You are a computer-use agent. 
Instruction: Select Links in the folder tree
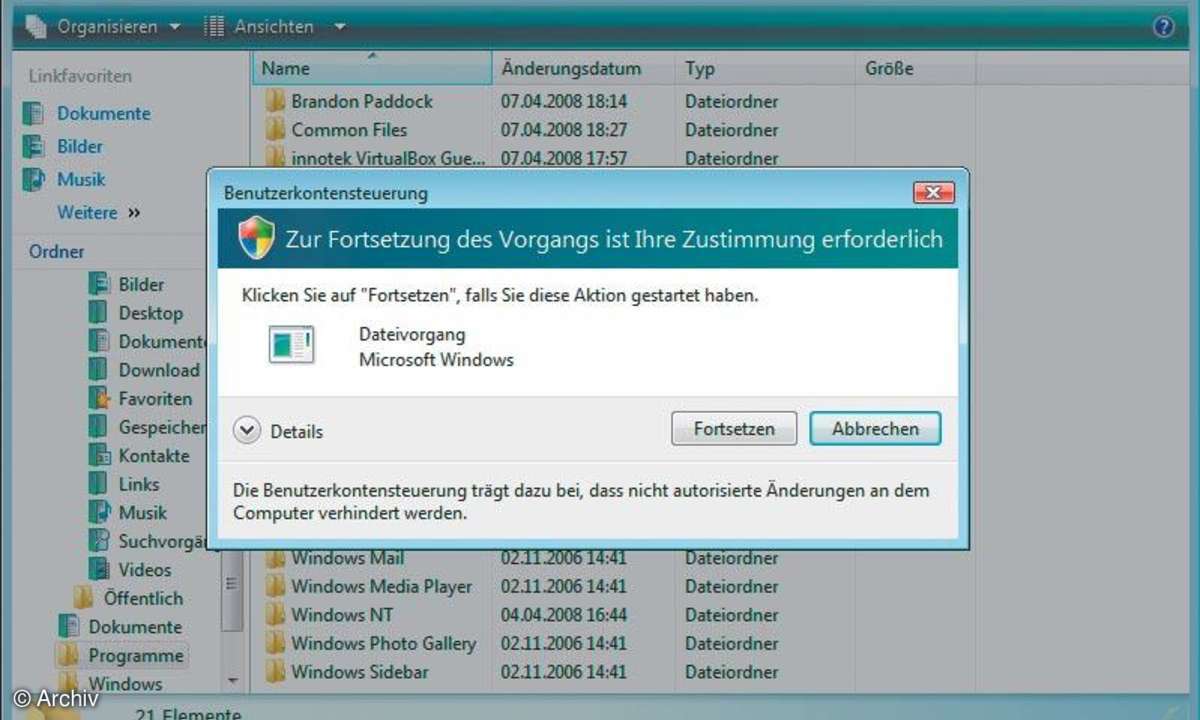[x=139, y=484]
